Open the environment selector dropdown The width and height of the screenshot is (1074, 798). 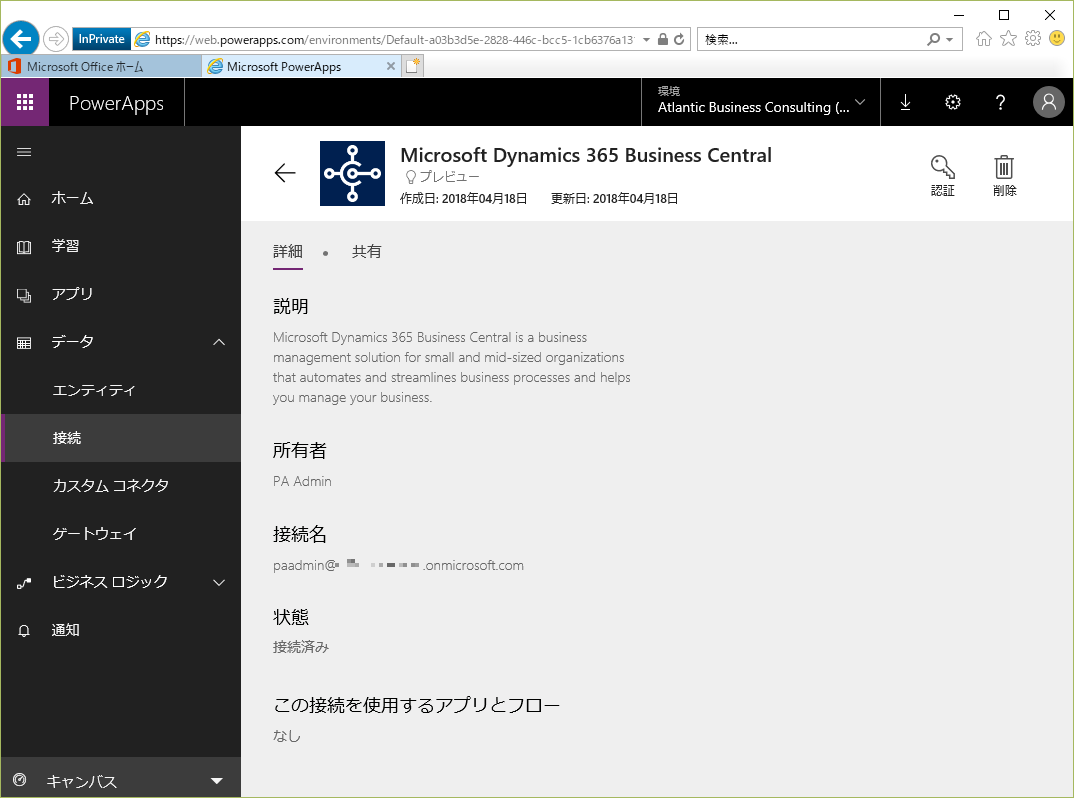point(760,102)
